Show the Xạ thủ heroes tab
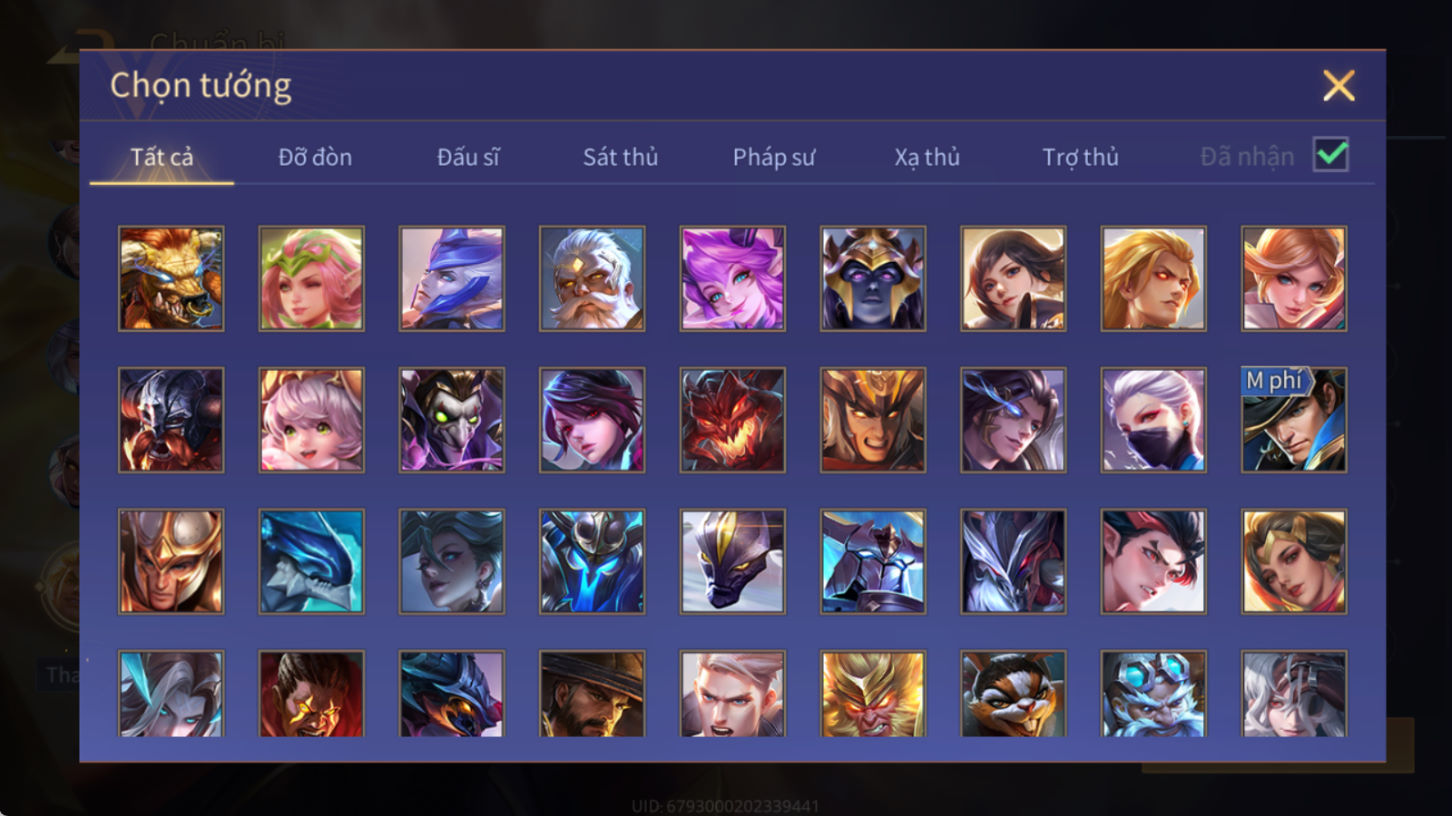 click(927, 157)
